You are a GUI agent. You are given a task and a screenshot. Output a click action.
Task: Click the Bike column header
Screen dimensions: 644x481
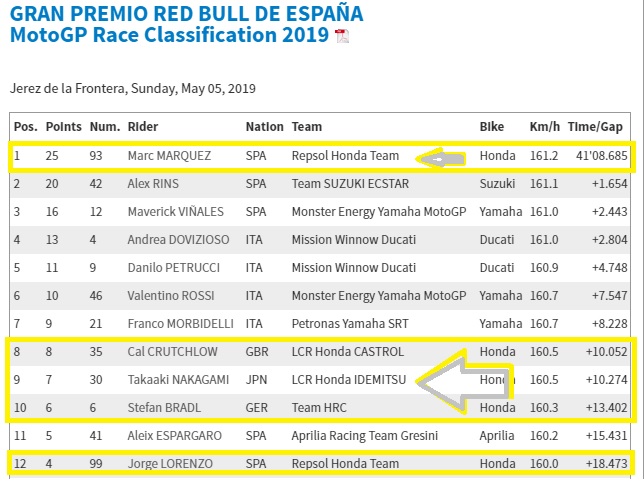pos(492,127)
